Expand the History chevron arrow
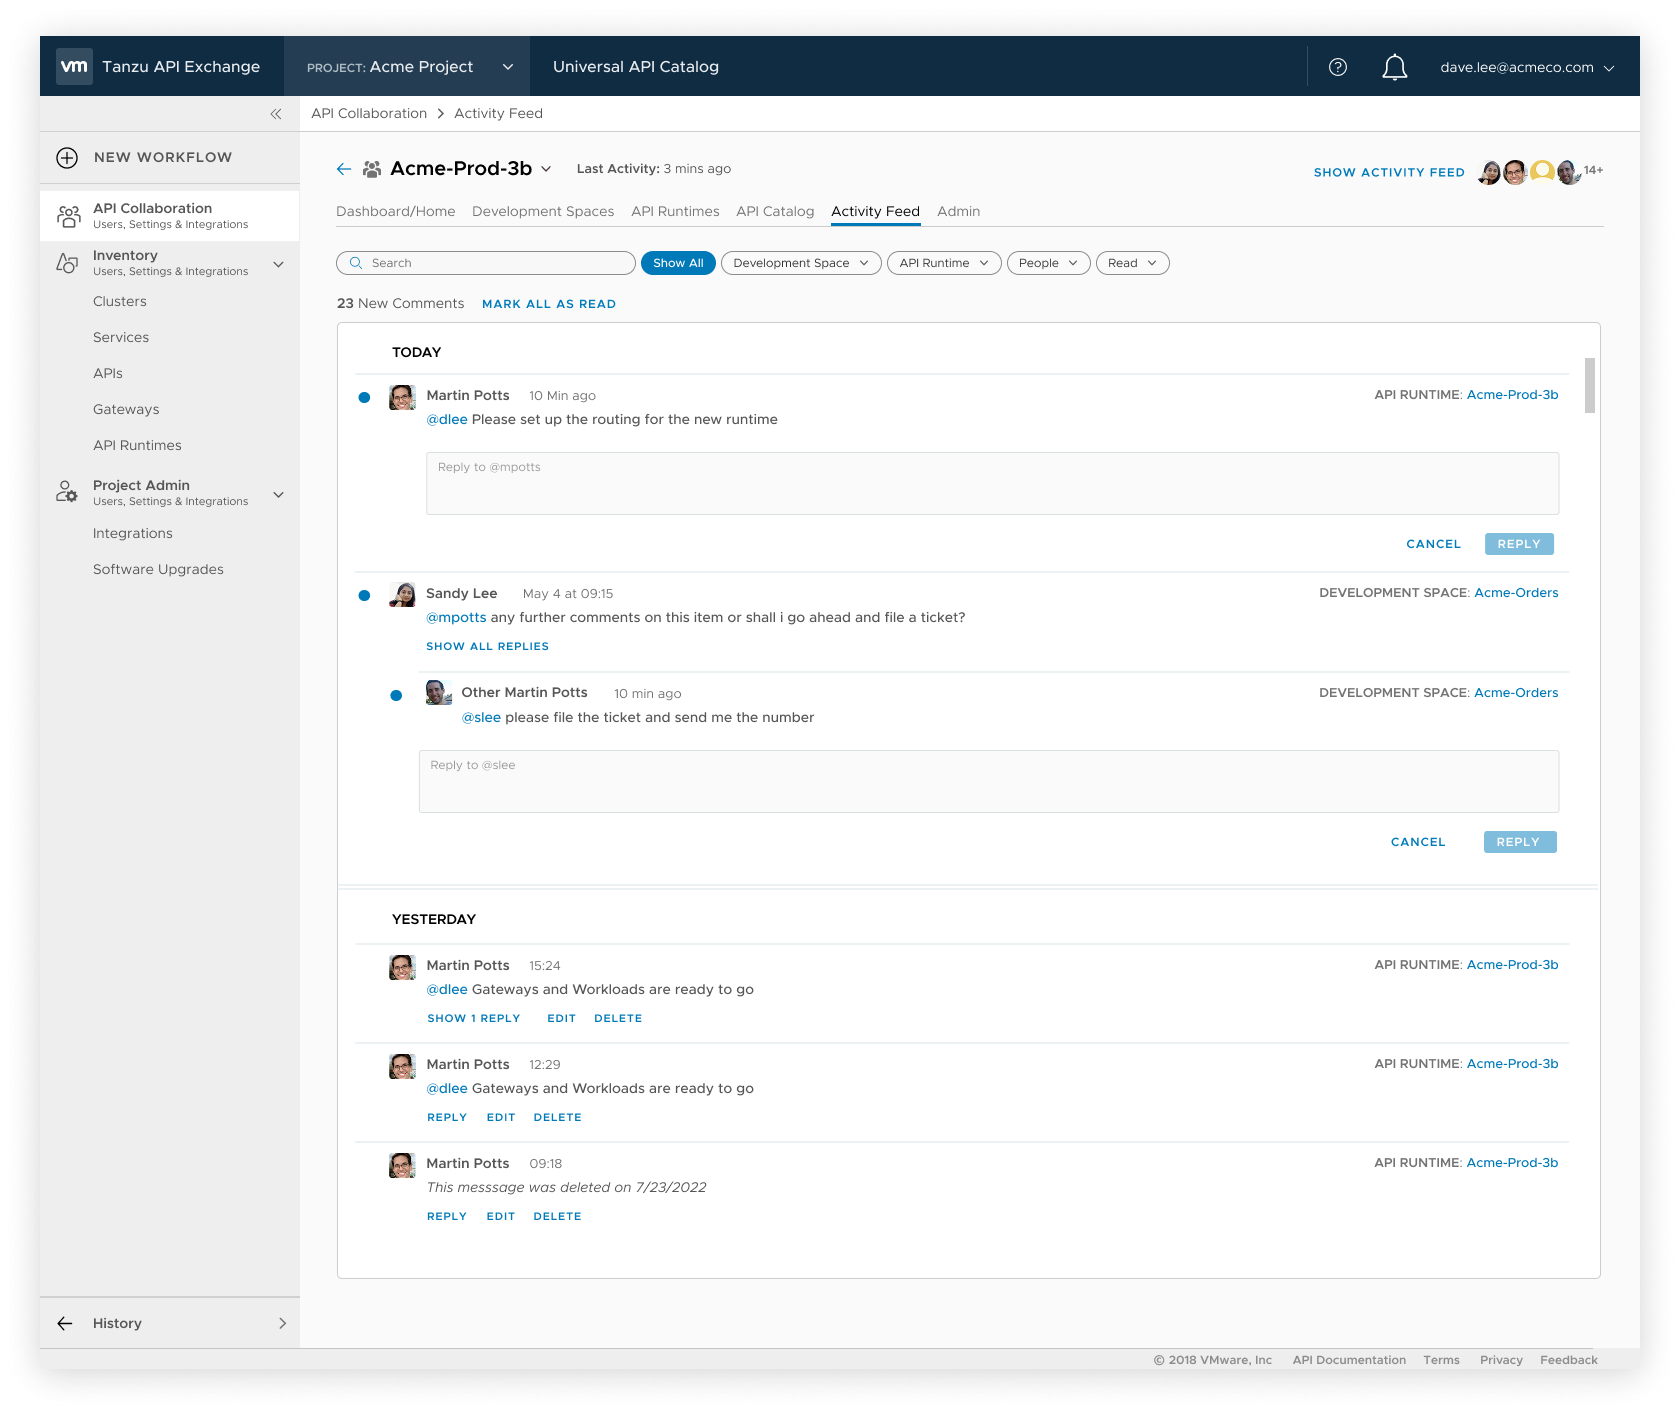Image resolution: width=1680 pixels, height=1413 pixels. (x=282, y=1323)
